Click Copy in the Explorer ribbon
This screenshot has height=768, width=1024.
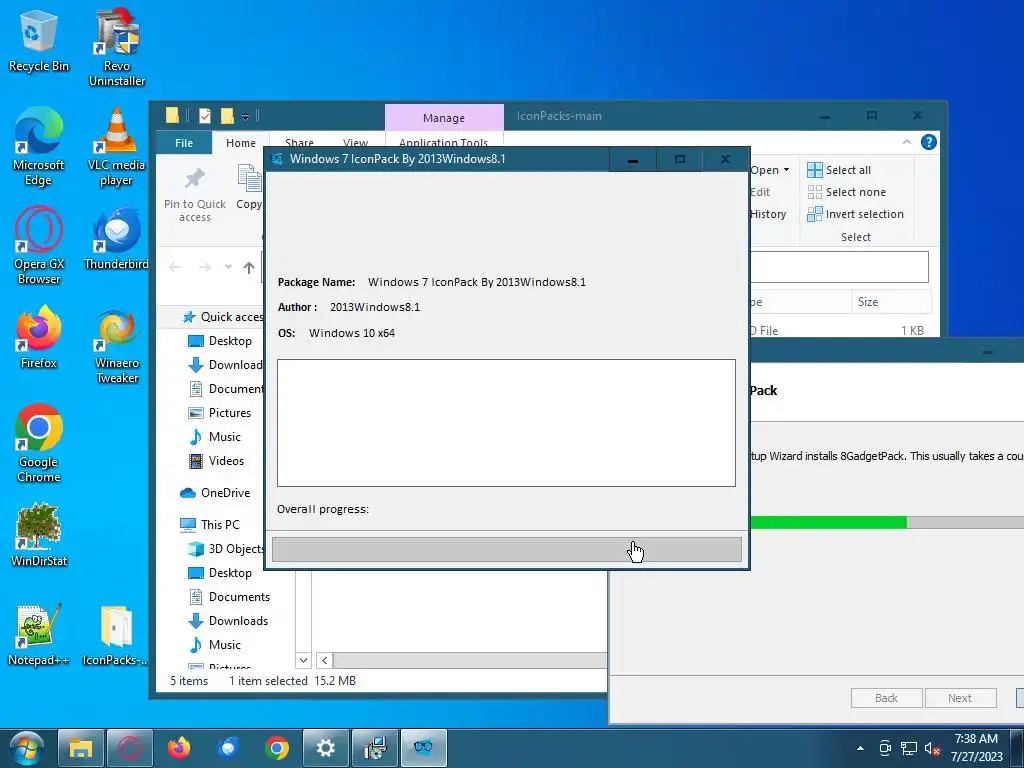pos(249,187)
